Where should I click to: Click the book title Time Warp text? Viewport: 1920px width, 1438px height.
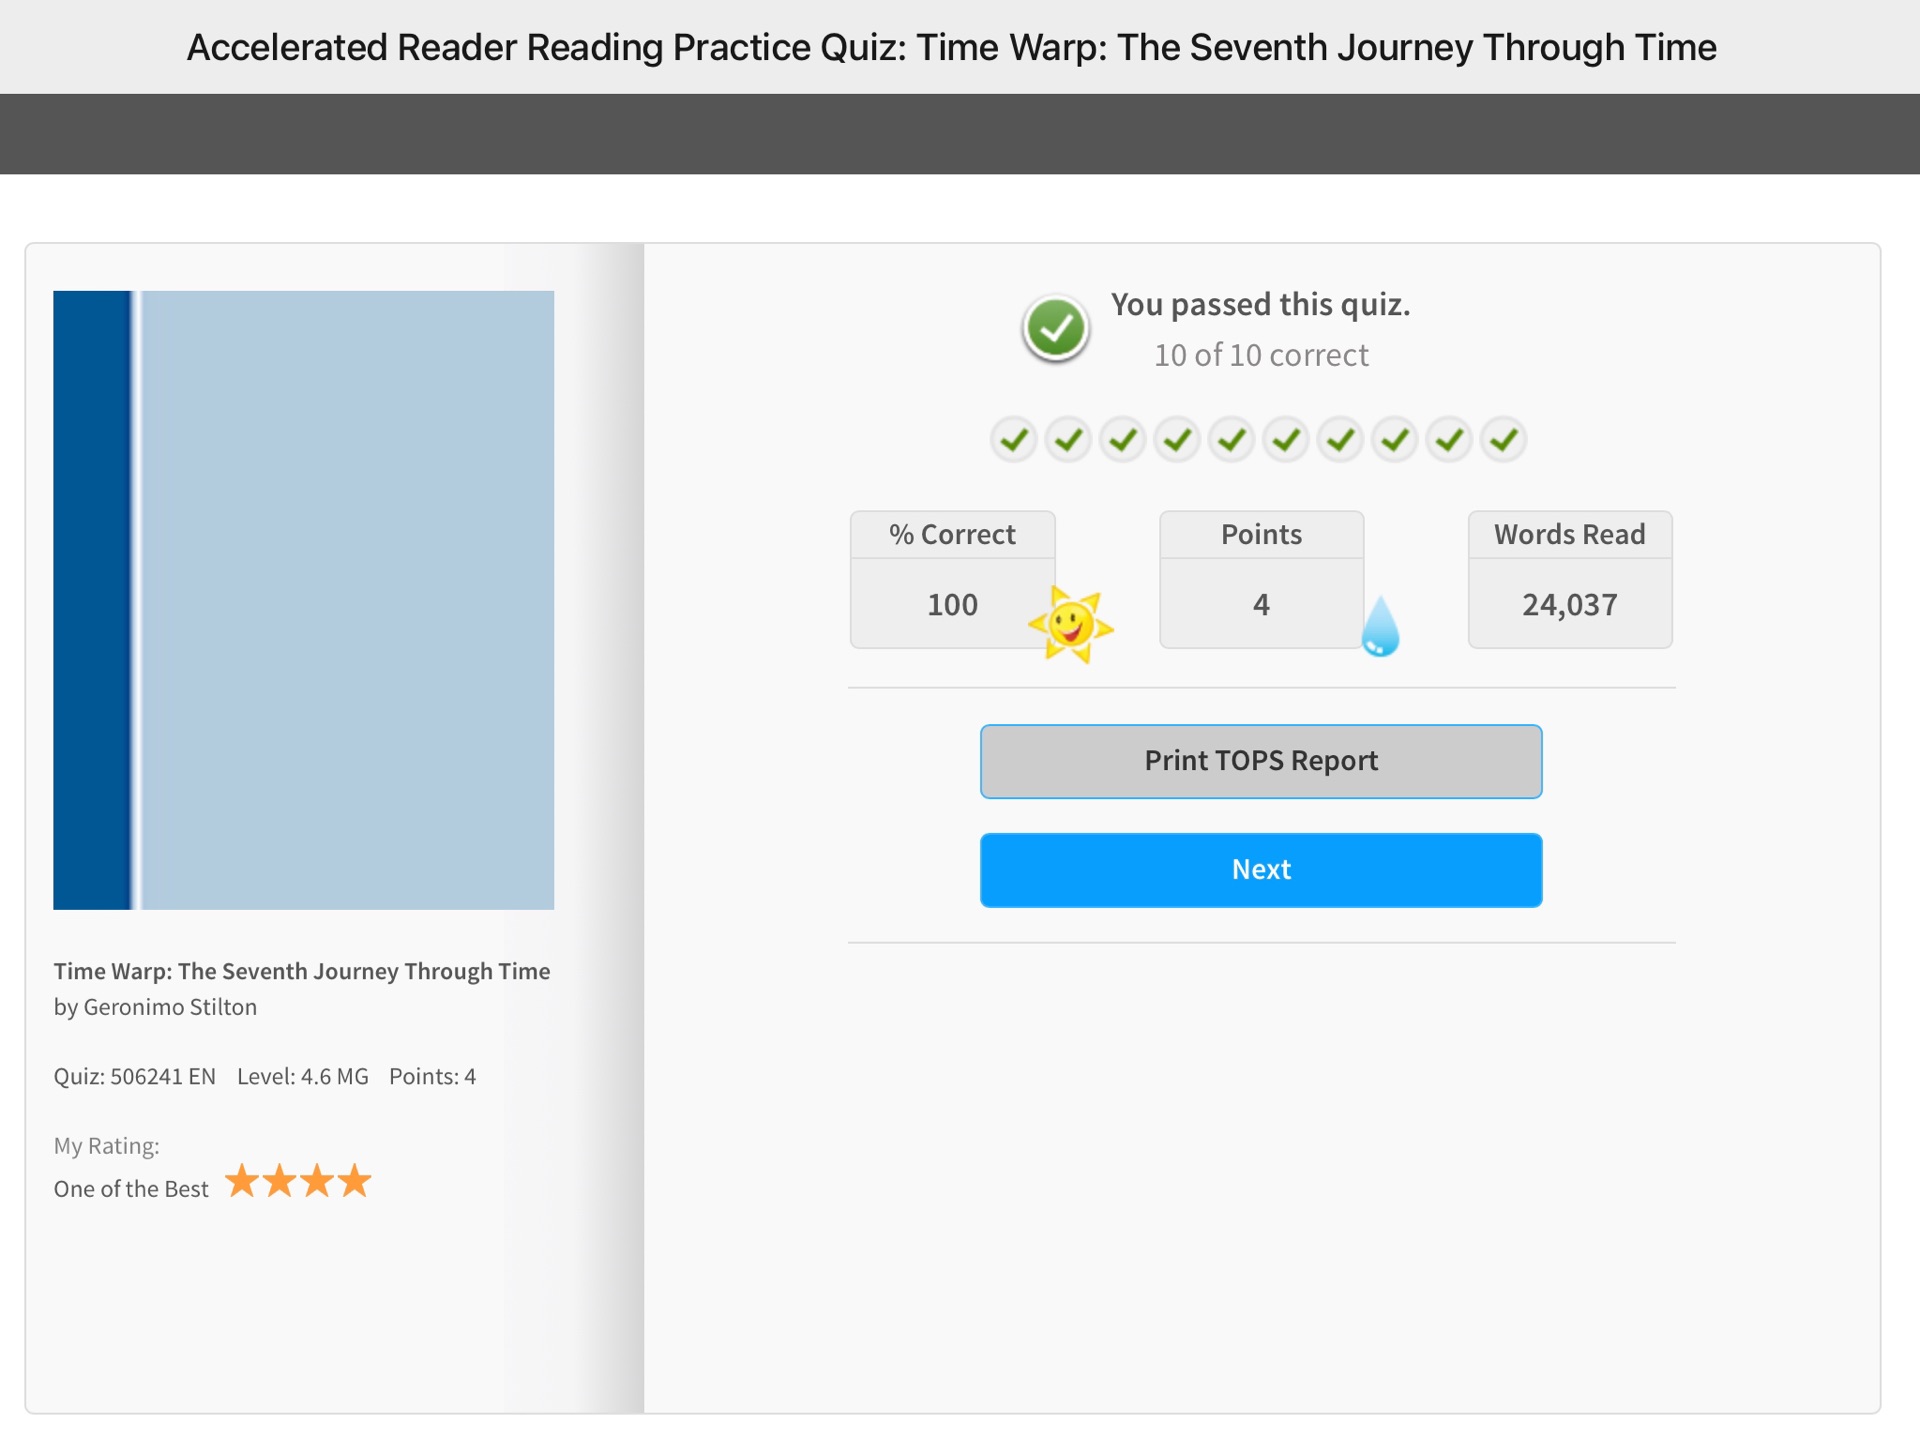302,971
